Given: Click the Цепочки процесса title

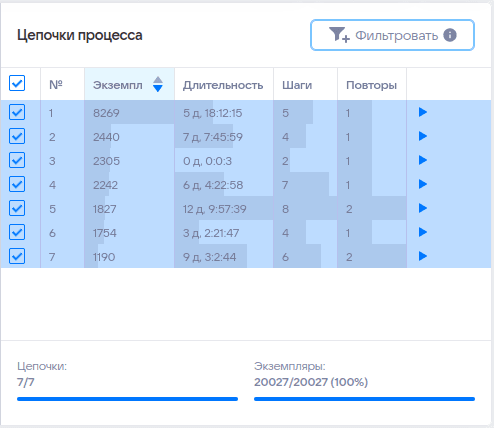Looking at the screenshot, I should point(80,35).
